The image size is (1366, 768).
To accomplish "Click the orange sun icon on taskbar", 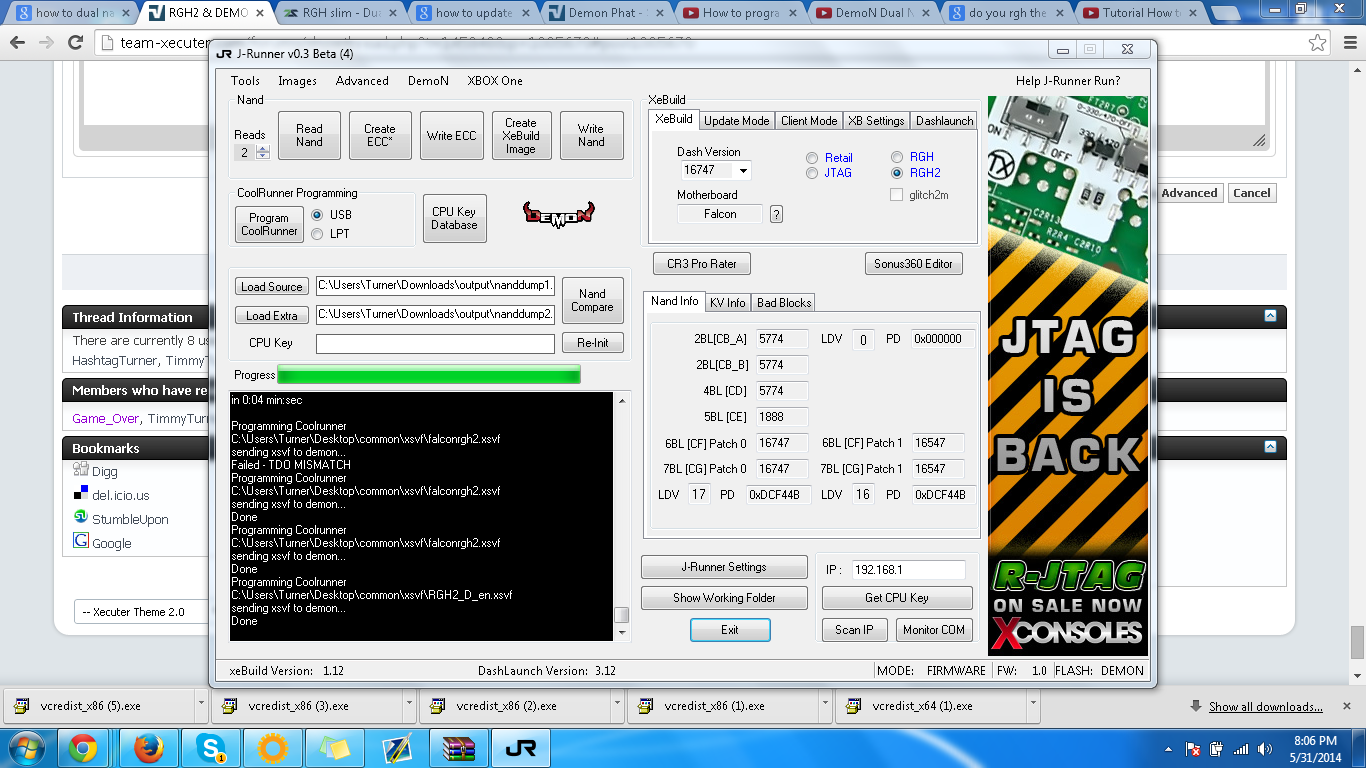I will coord(272,748).
